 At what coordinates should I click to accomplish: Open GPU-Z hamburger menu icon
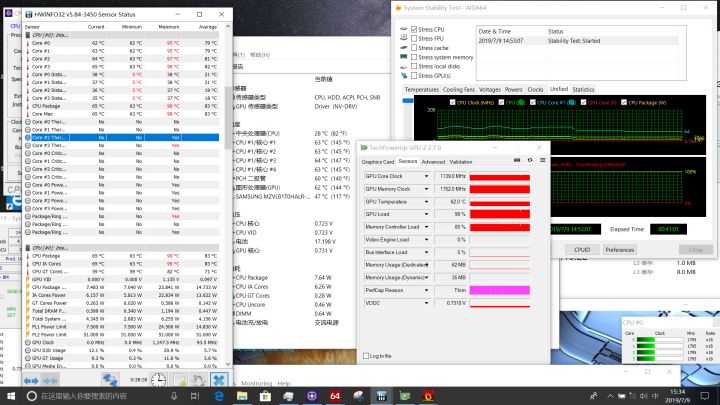pos(542,160)
